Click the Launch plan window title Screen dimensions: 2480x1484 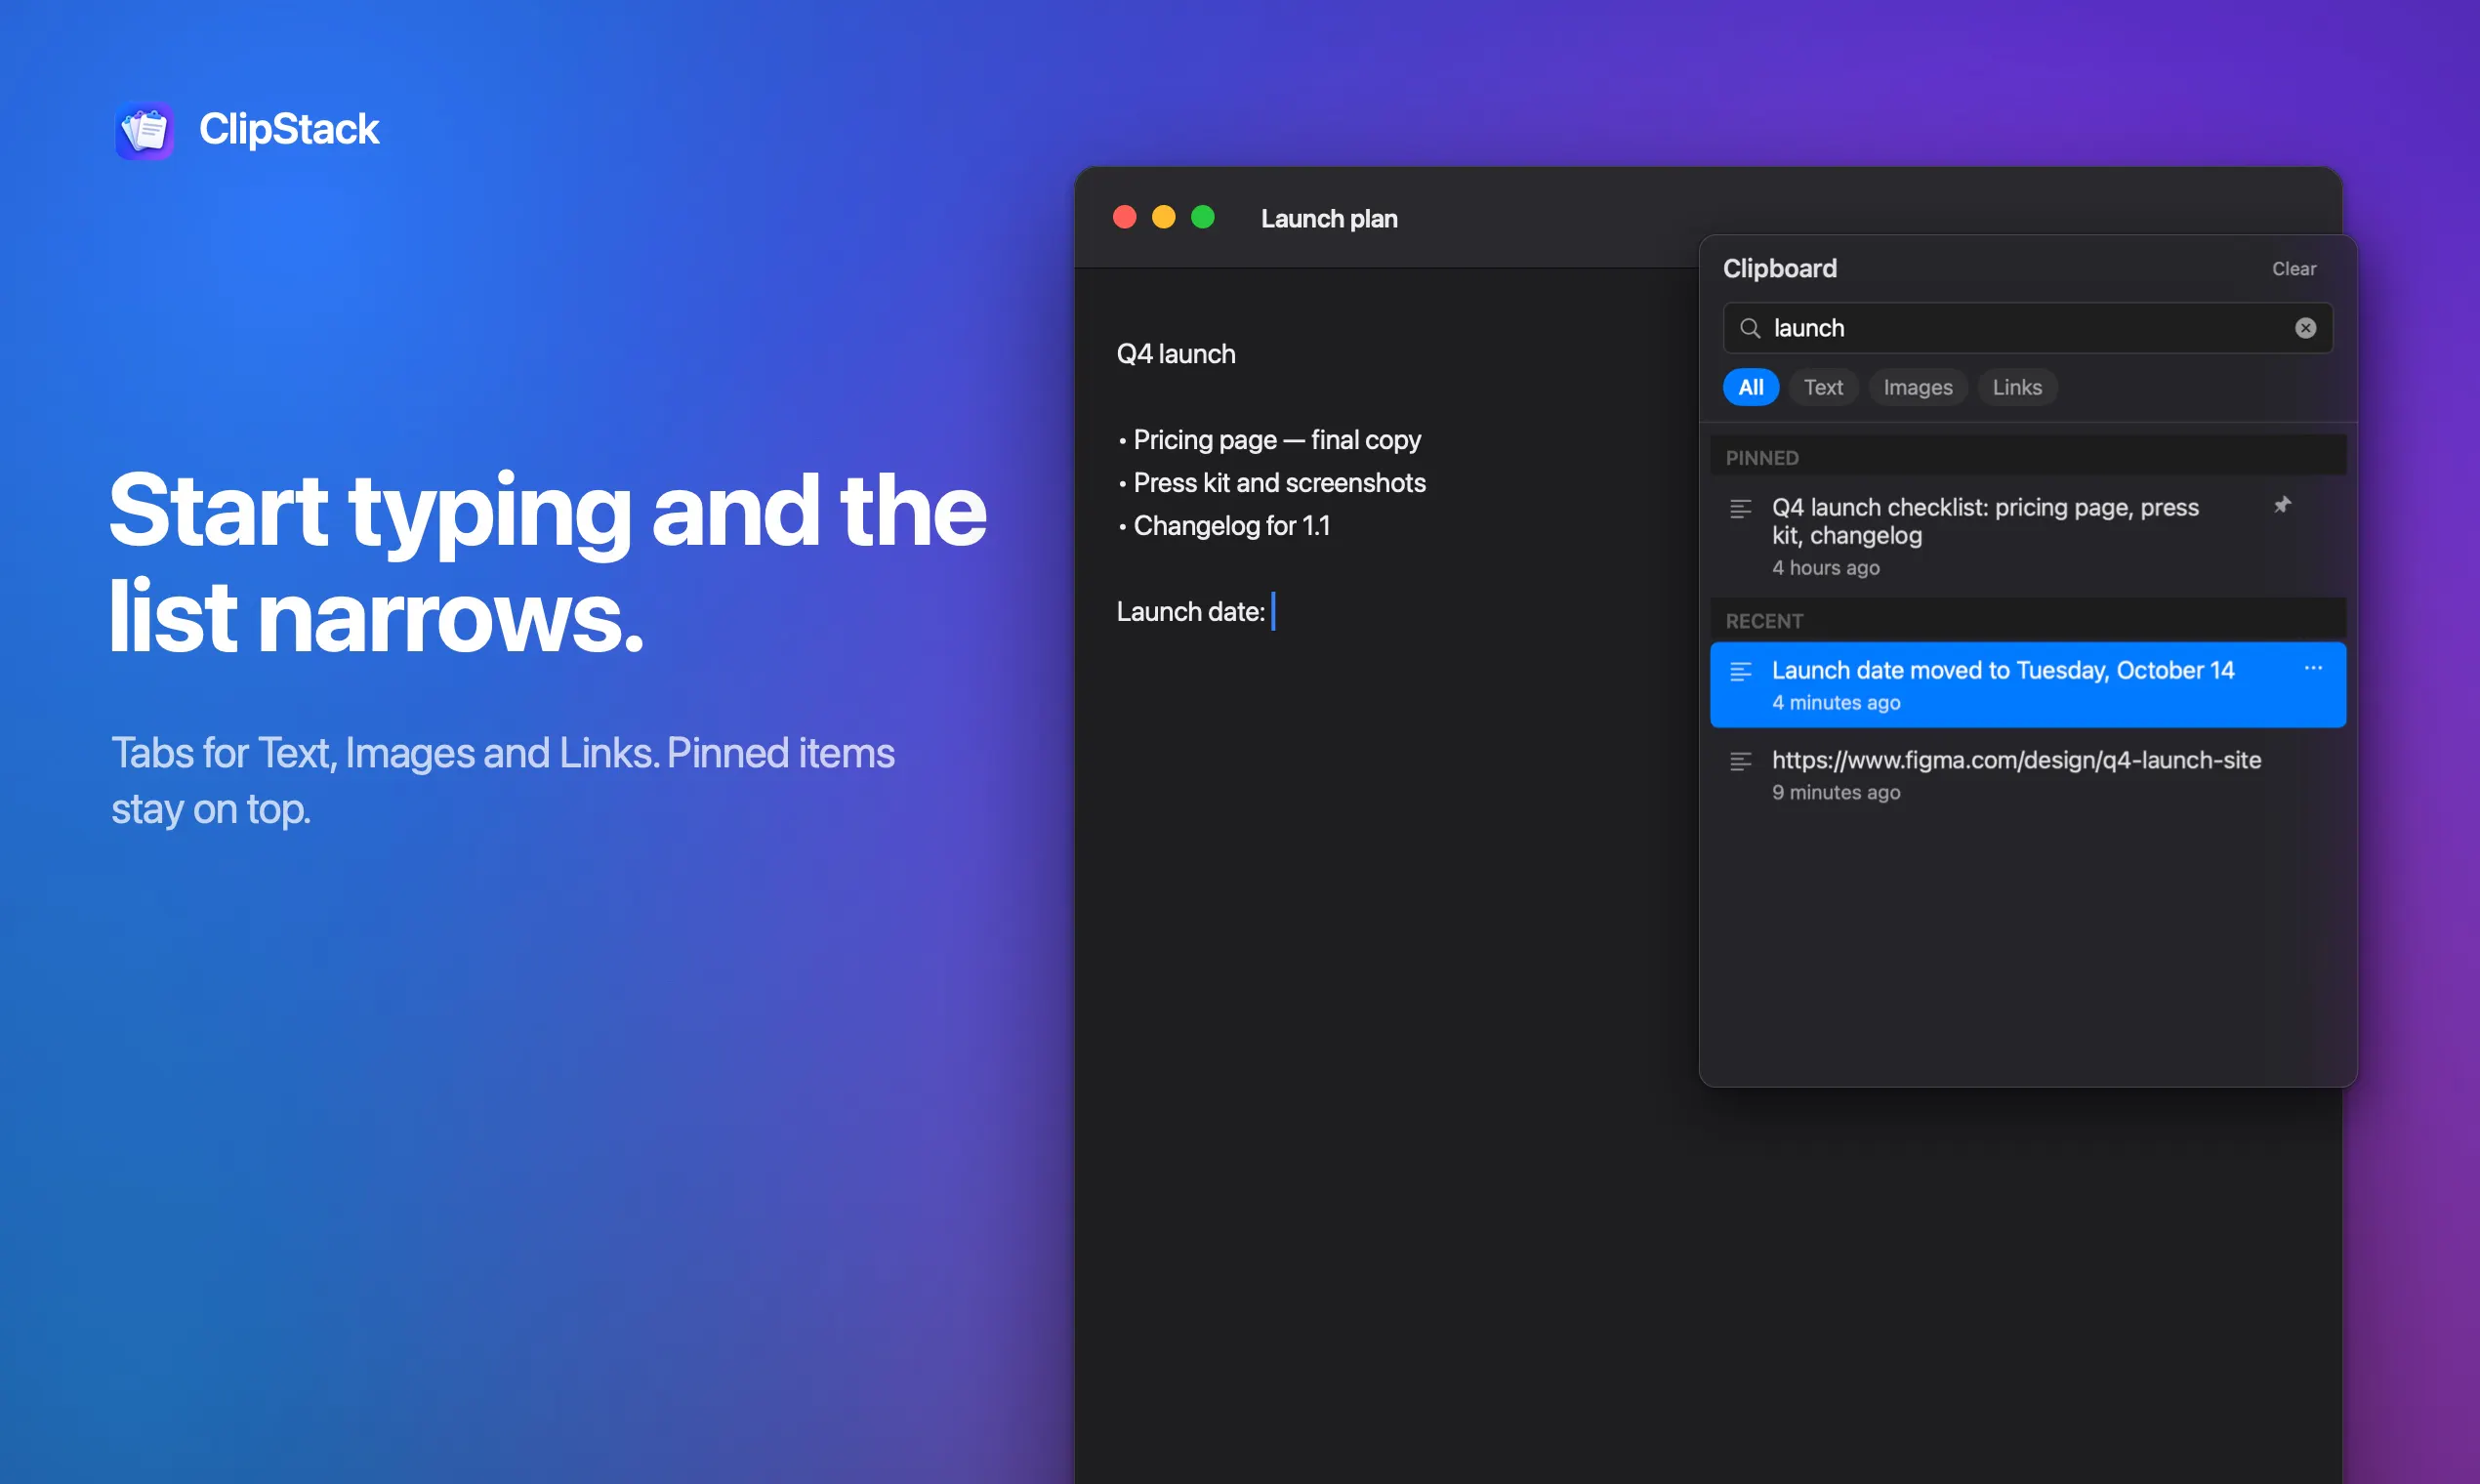(1329, 218)
